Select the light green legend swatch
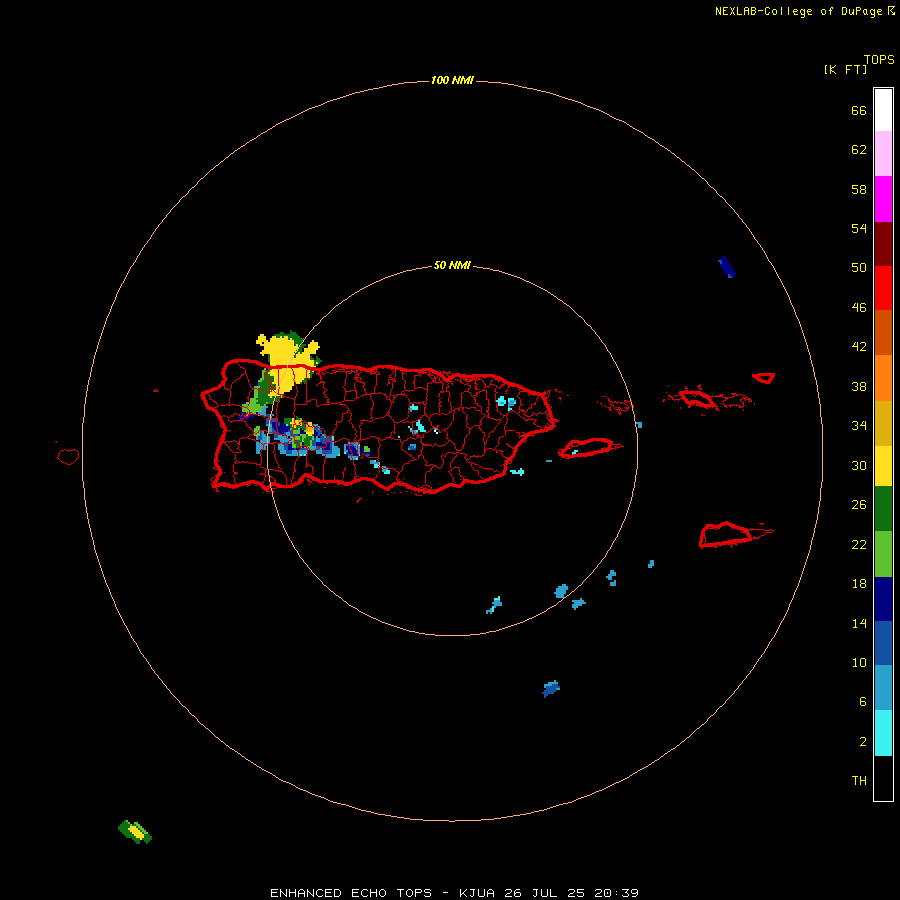Screen dimensions: 900x900 [883, 553]
